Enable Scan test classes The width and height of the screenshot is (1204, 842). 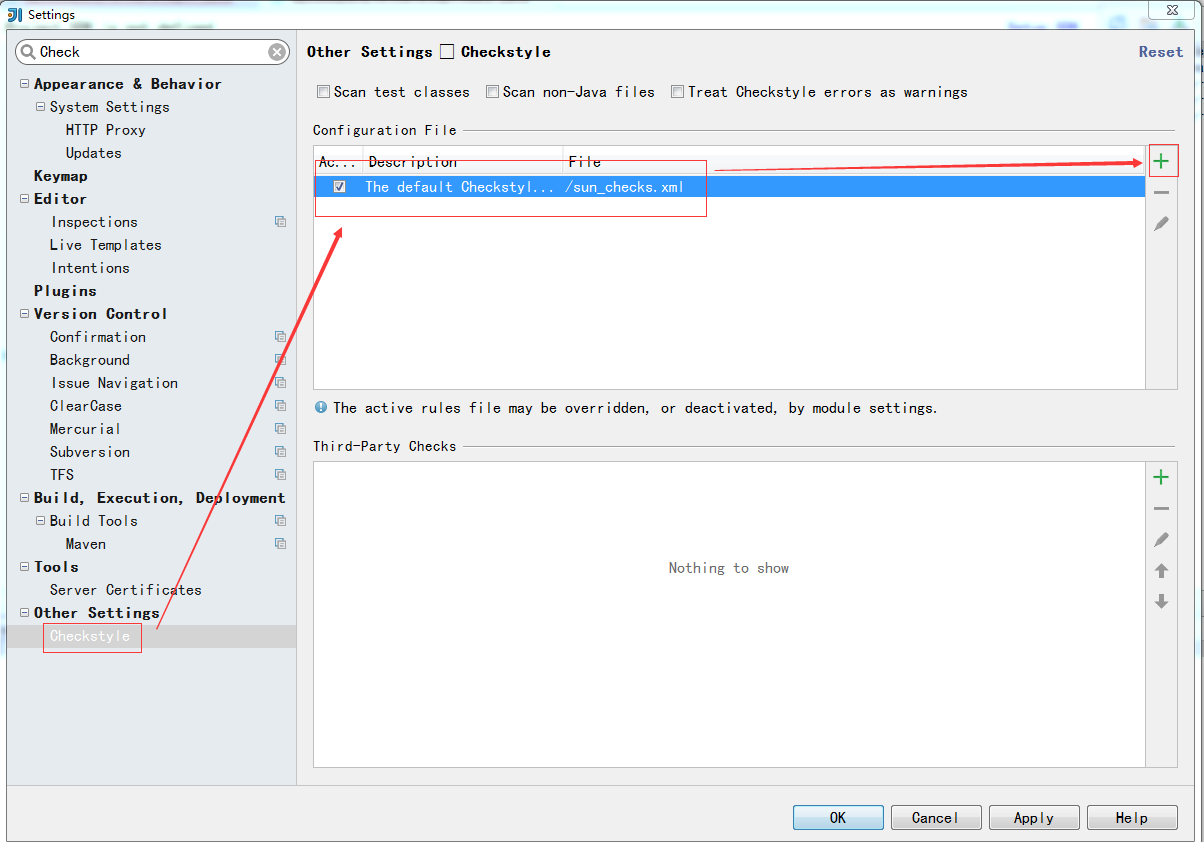323,92
